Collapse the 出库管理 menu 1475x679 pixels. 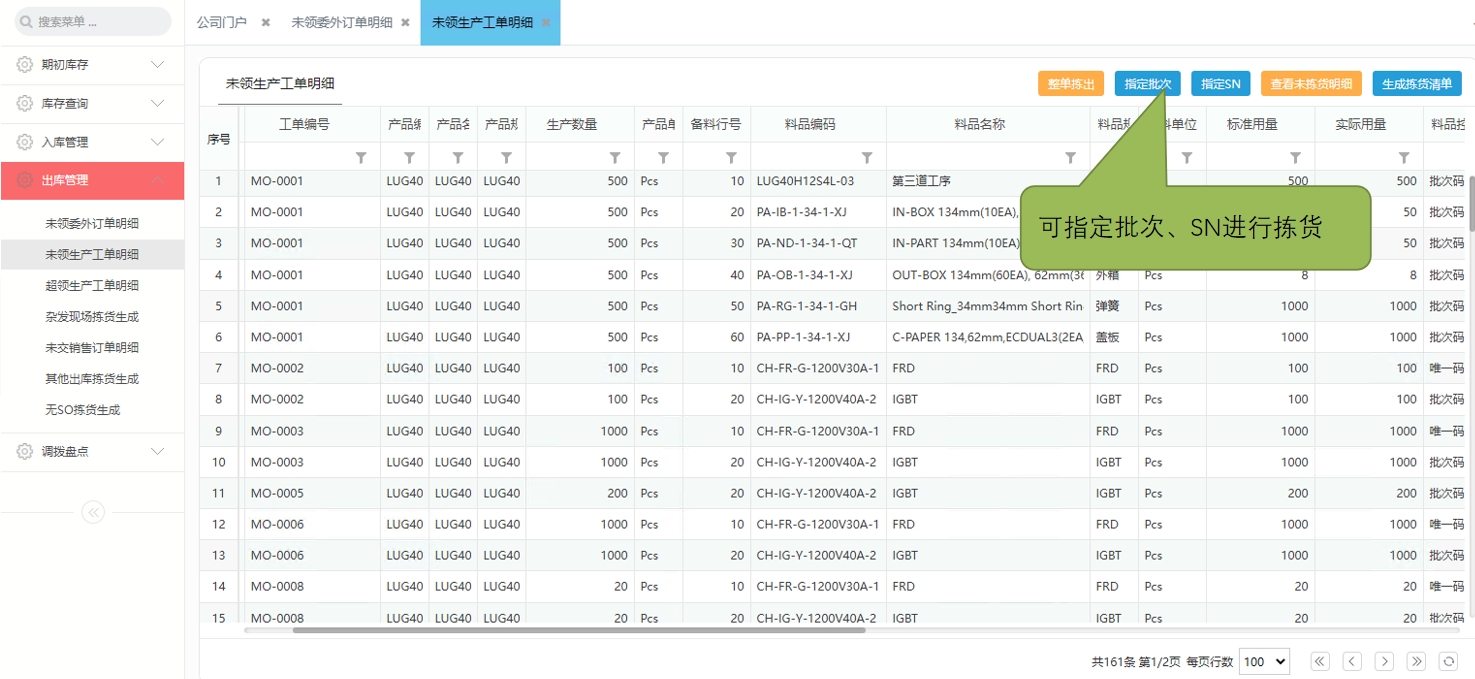157,181
